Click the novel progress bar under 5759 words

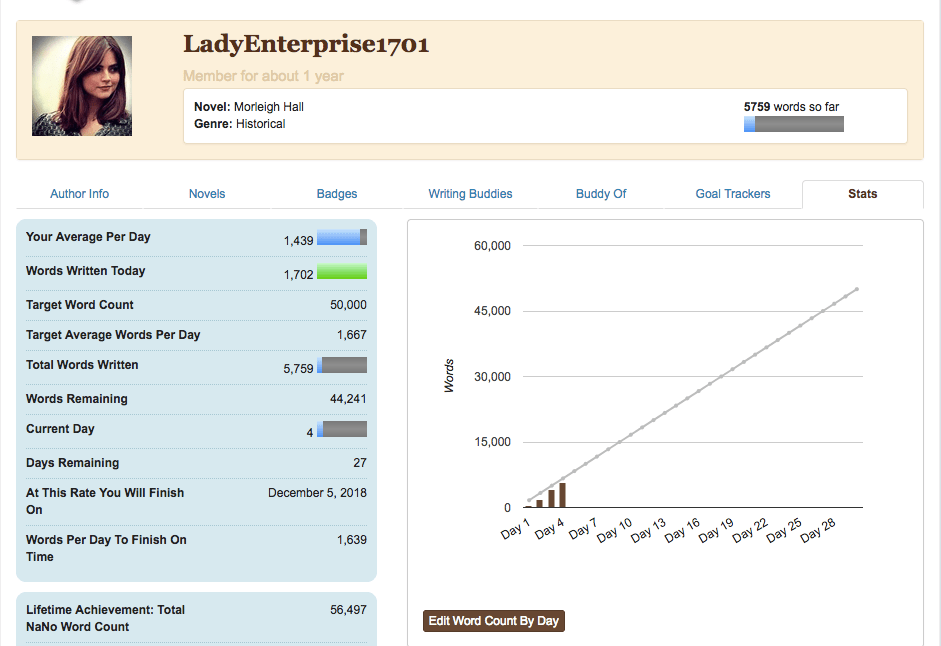(x=793, y=124)
